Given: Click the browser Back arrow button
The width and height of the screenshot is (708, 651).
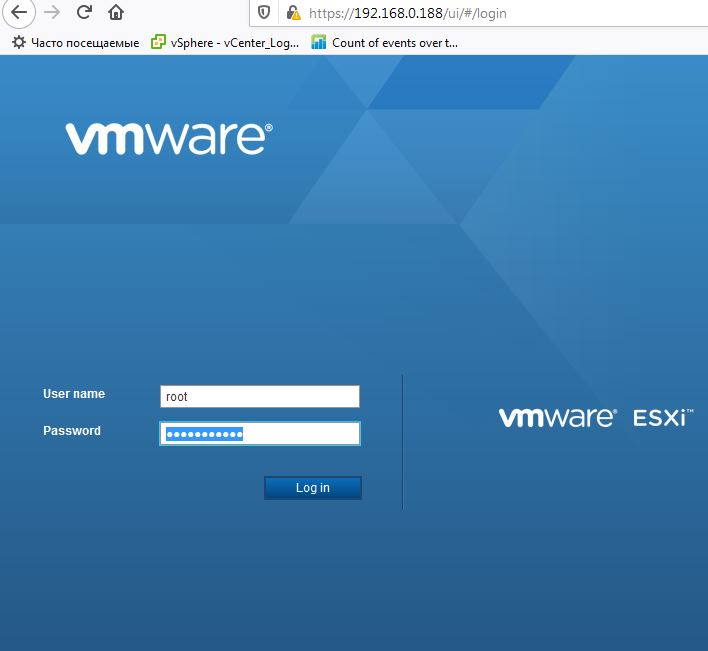Looking at the screenshot, I should [x=18, y=13].
